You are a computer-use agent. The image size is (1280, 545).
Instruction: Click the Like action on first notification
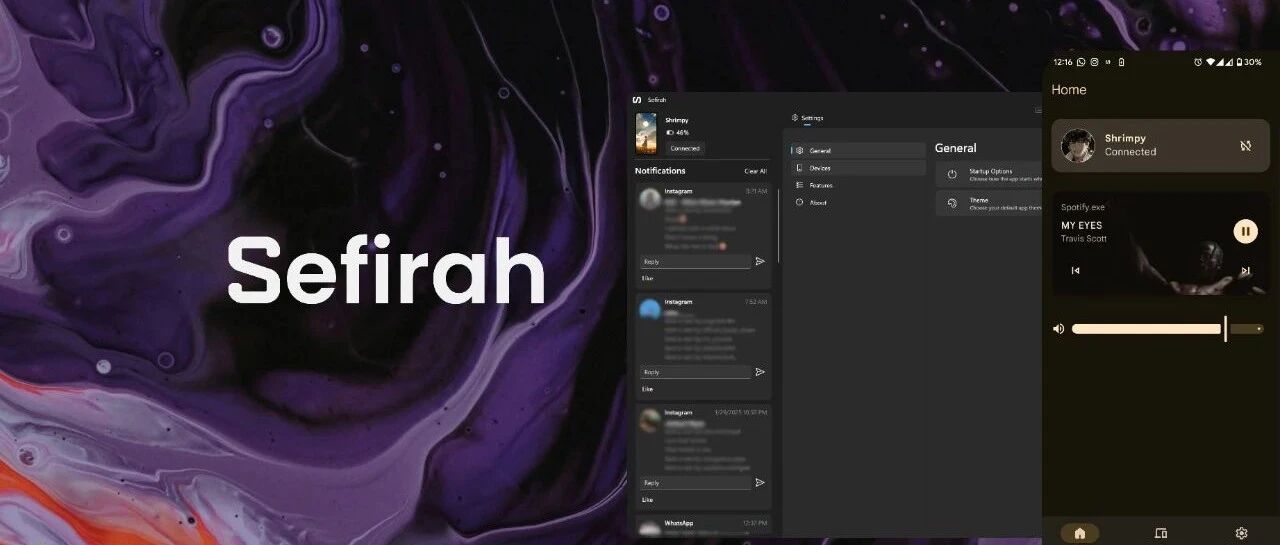(x=647, y=278)
